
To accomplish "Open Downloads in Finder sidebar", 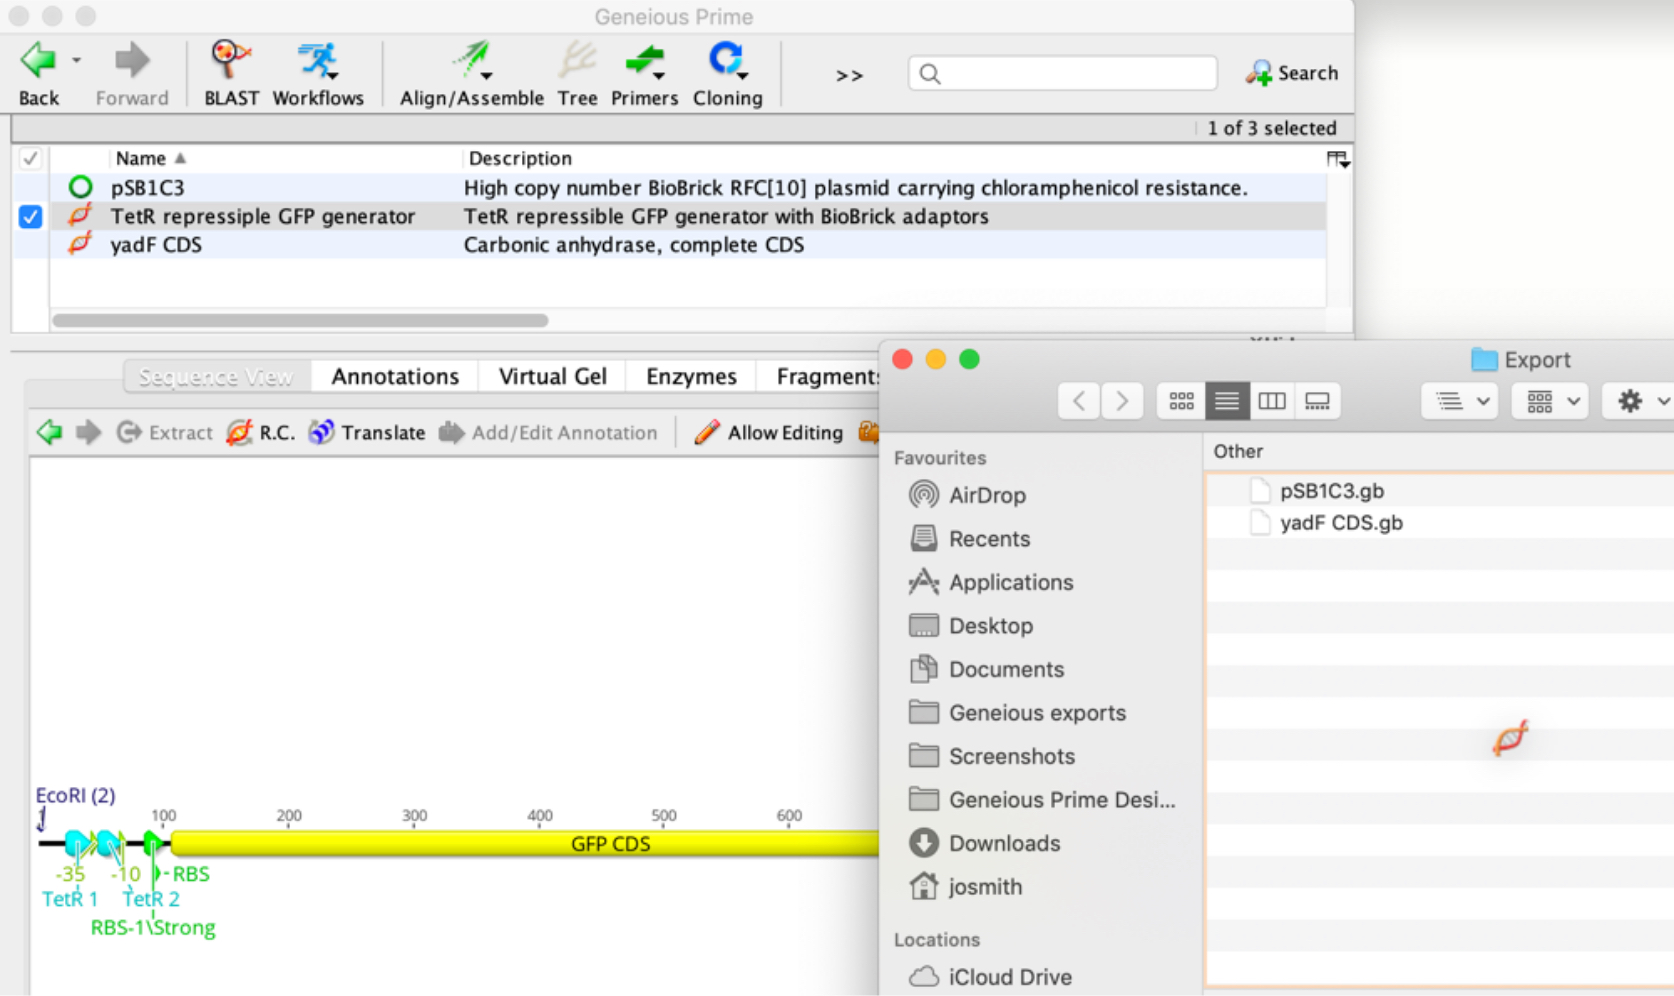I will tap(985, 843).
